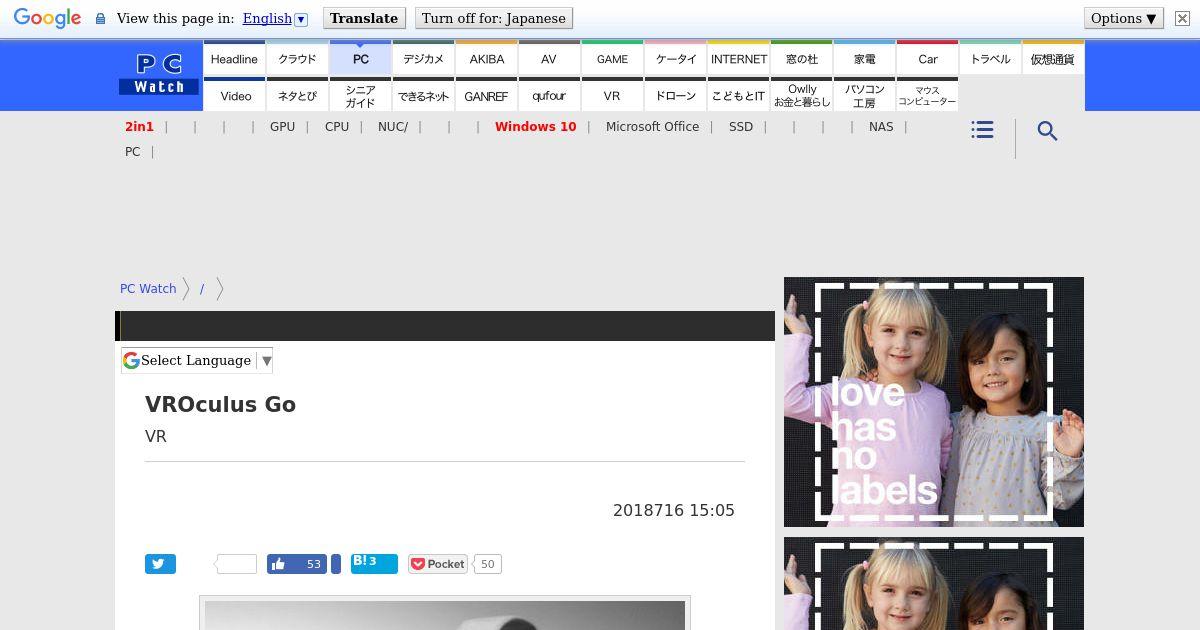This screenshot has width=1200, height=630.
Task: Open the できるネット tab
Action: (x=423, y=95)
